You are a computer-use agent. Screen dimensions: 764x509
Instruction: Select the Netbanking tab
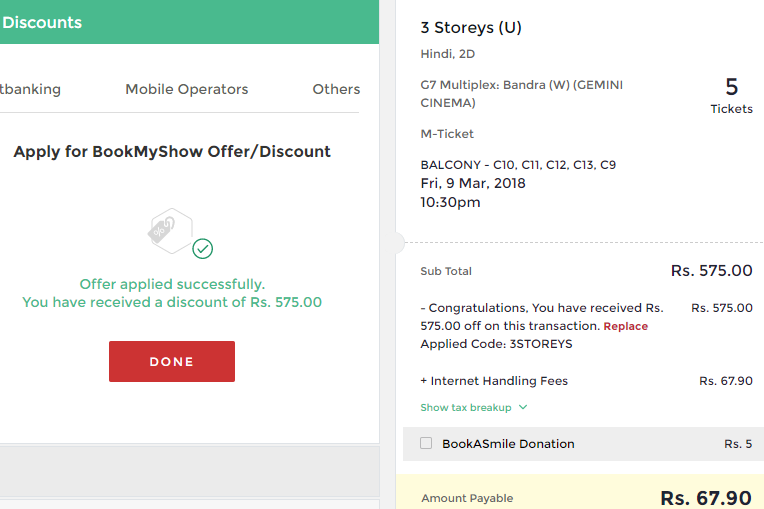point(30,89)
